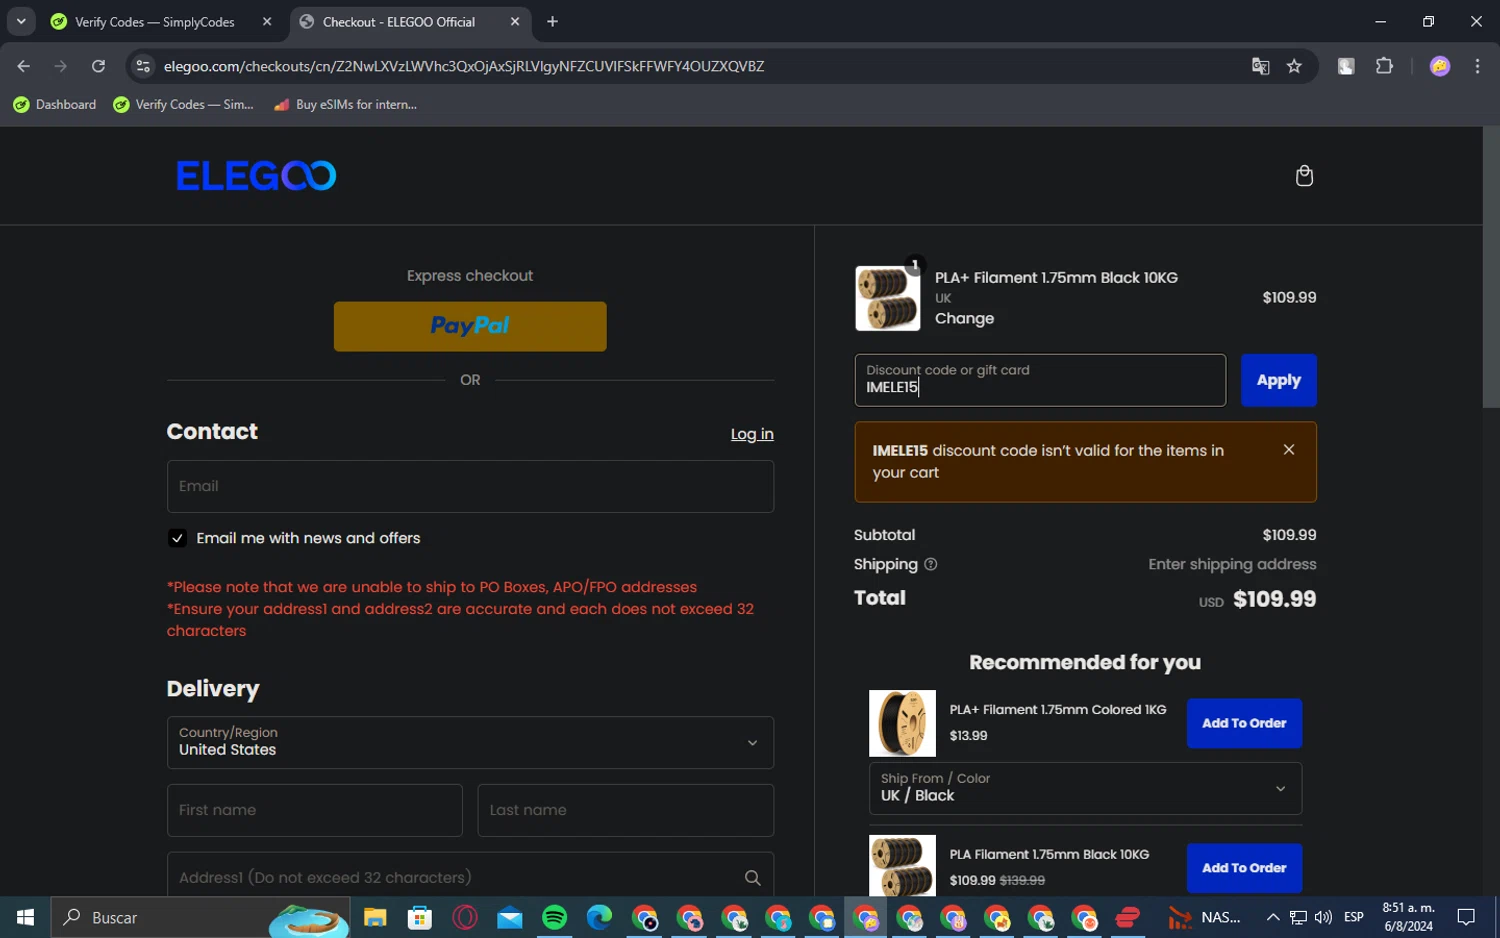Open the notification center icon

click(x=1466, y=917)
